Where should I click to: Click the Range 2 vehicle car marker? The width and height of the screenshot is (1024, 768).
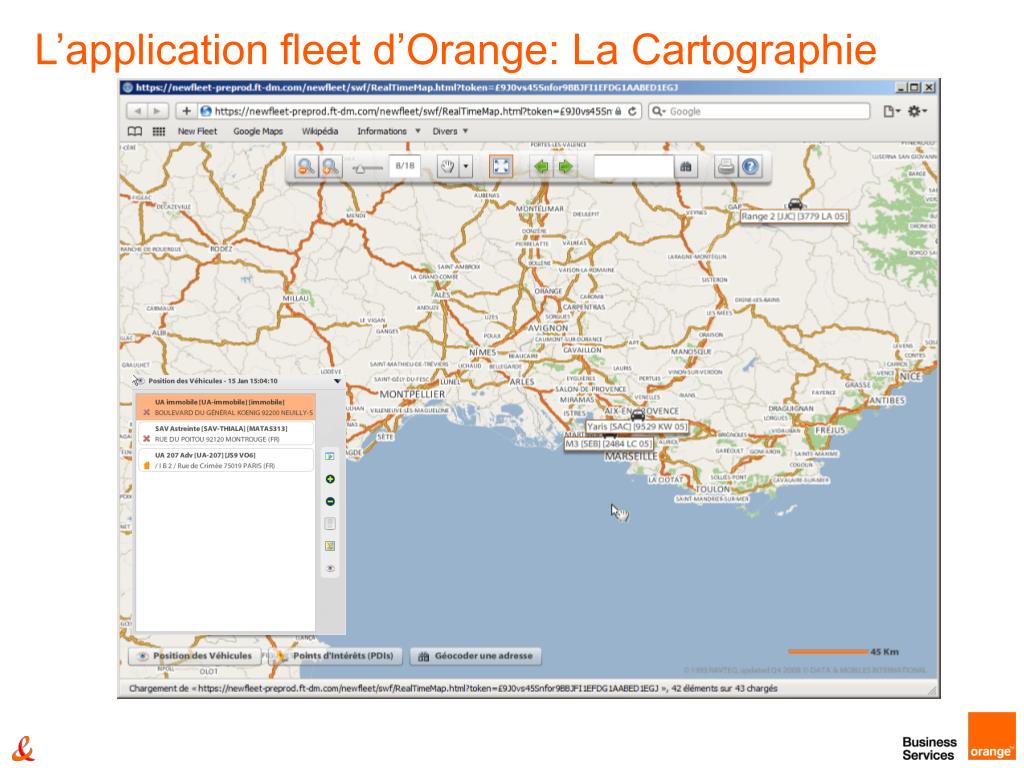point(795,203)
